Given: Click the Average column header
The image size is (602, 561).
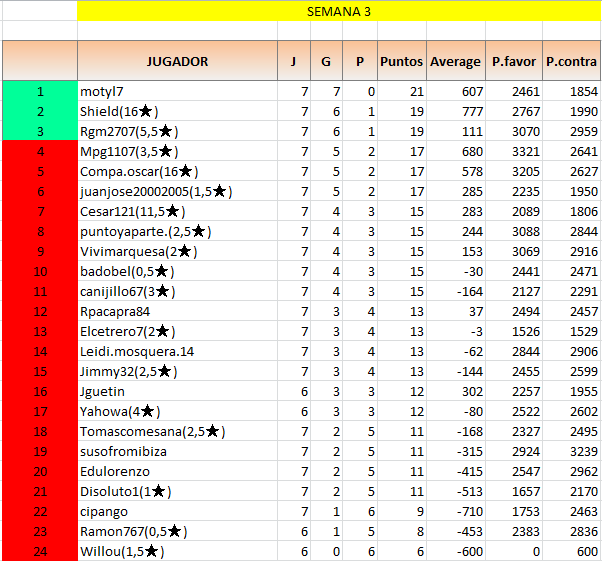Looking at the screenshot, I should [x=455, y=61].
